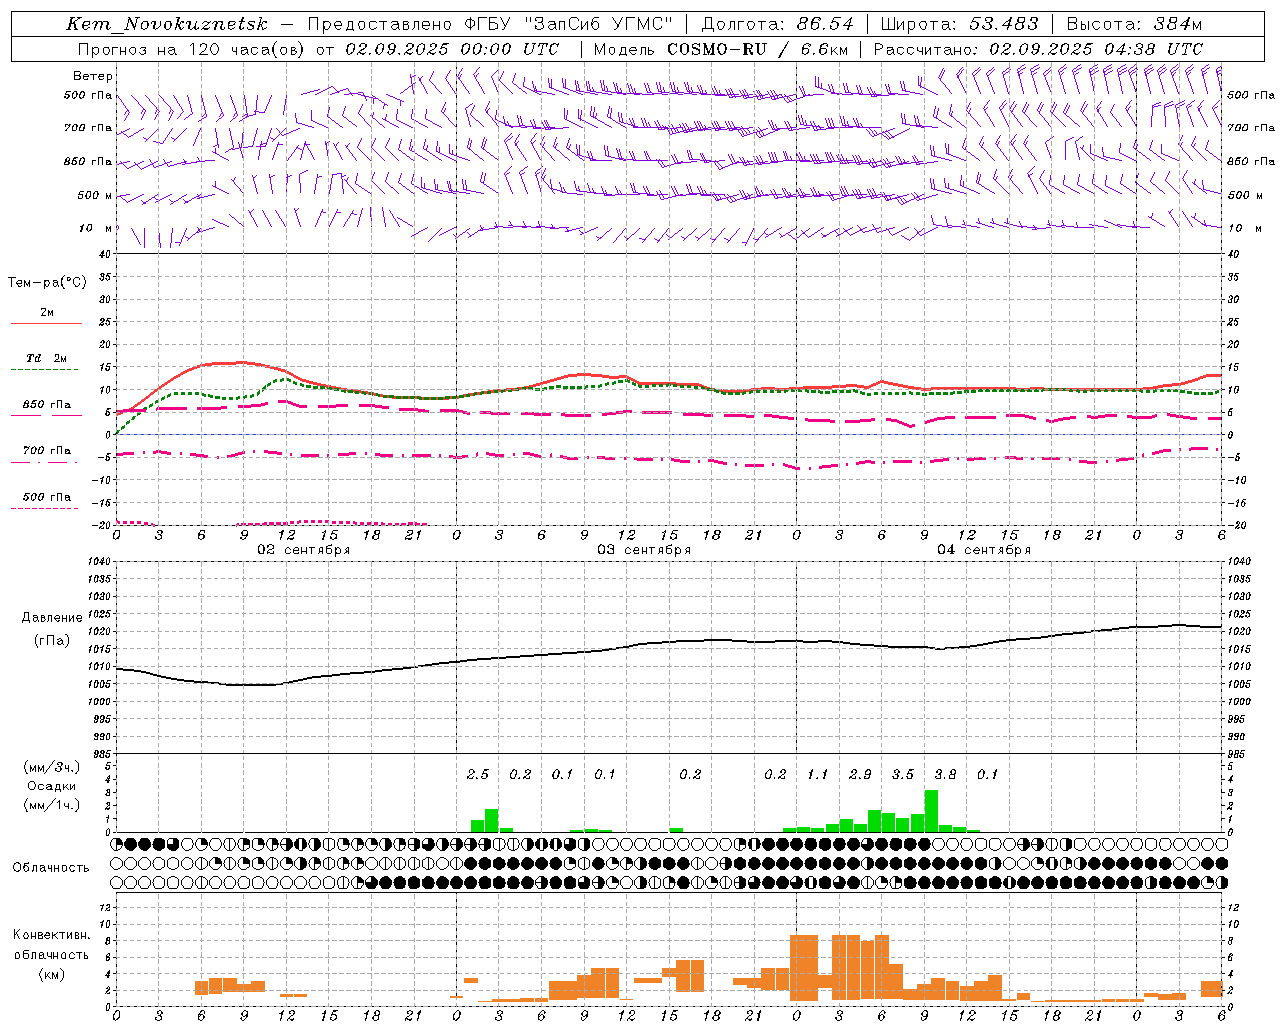Select the 'Широта: 53.483' latitude value
The height and width of the screenshot is (1024, 1280).
[960, 24]
